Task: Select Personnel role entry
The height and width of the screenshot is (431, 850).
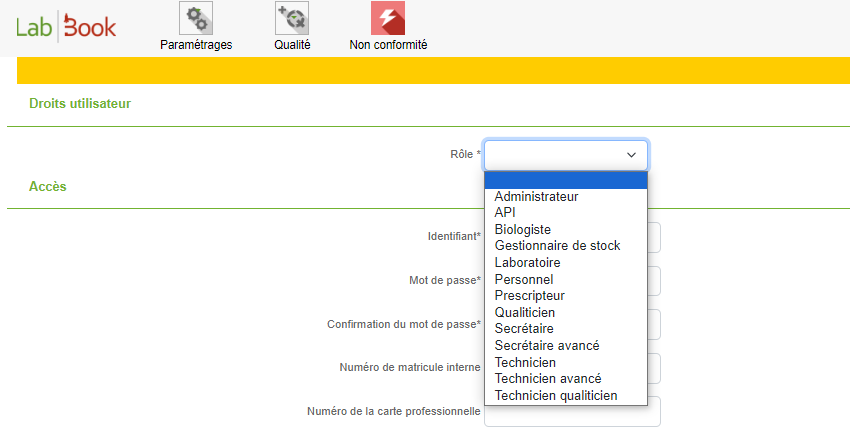Action: coord(523,279)
